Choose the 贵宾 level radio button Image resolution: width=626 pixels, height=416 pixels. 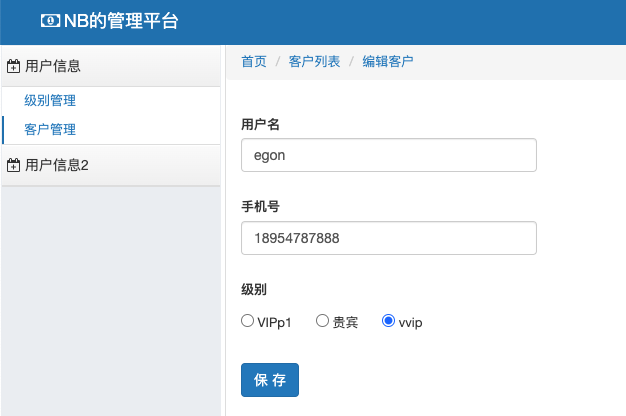point(322,321)
